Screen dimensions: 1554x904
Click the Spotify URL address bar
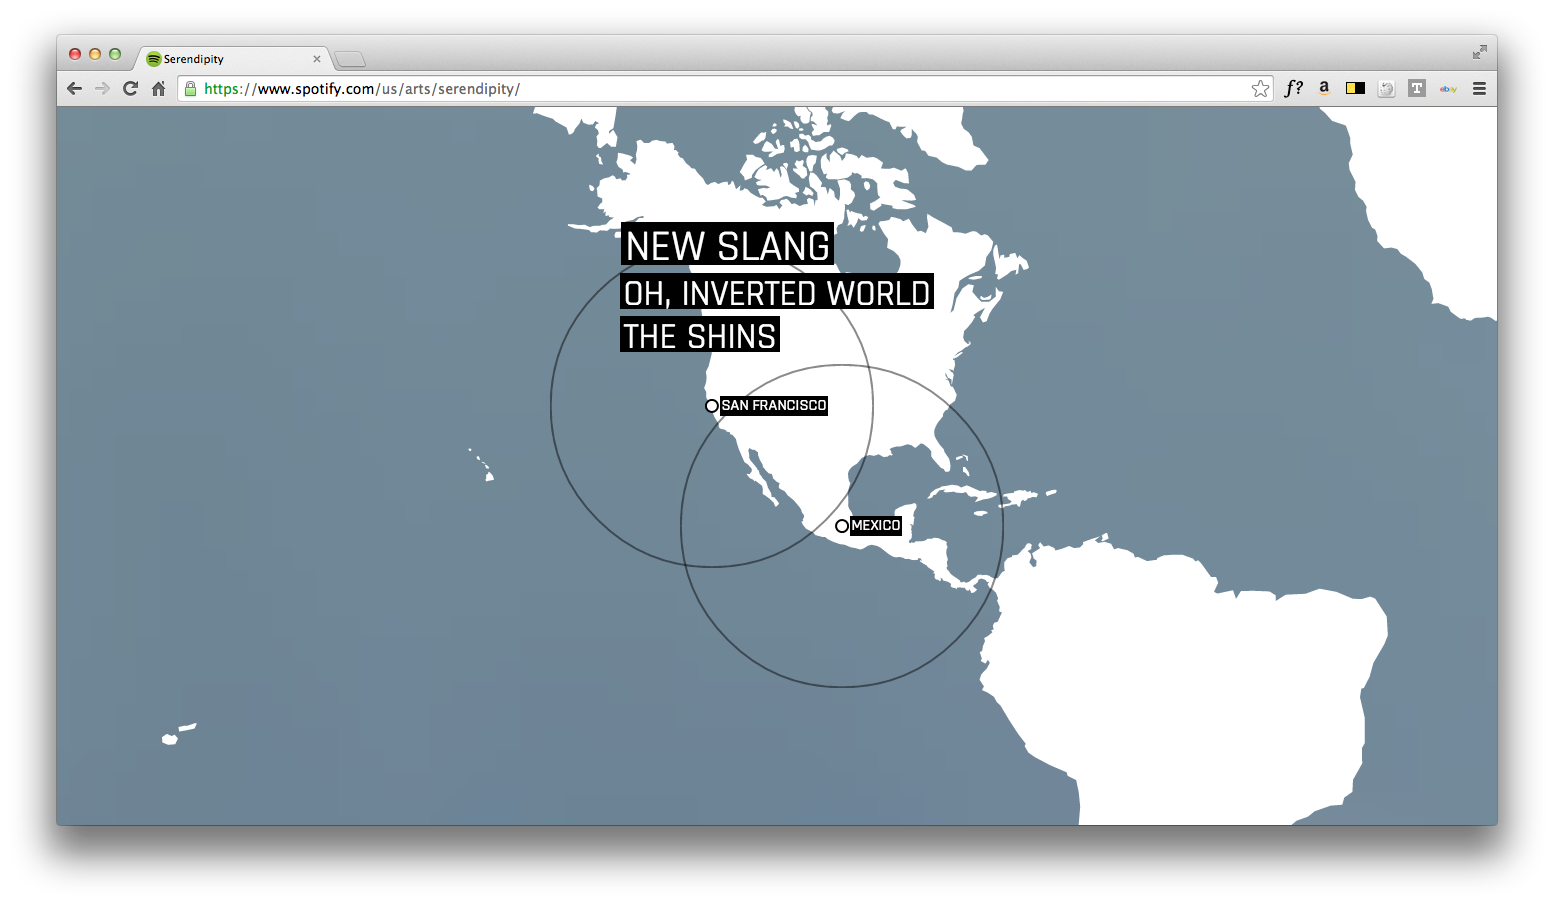point(700,89)
